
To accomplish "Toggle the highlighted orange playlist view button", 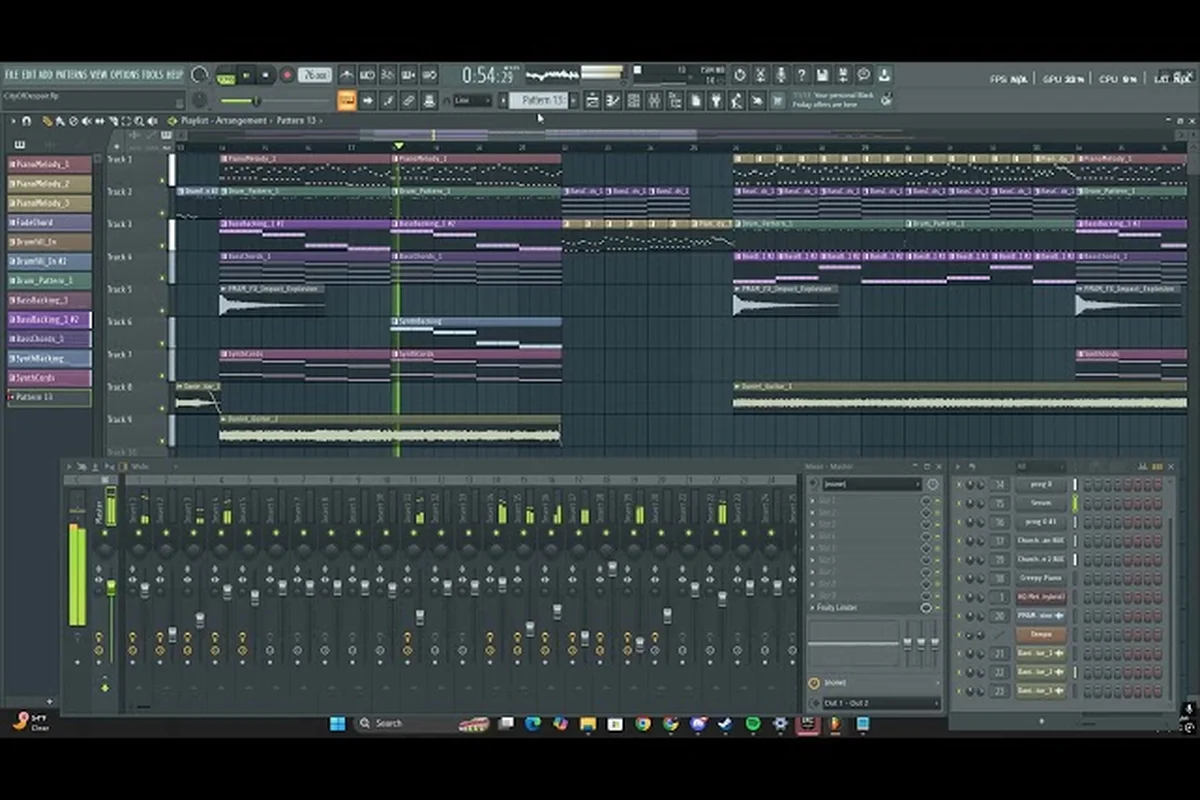I will coord(346,100).
